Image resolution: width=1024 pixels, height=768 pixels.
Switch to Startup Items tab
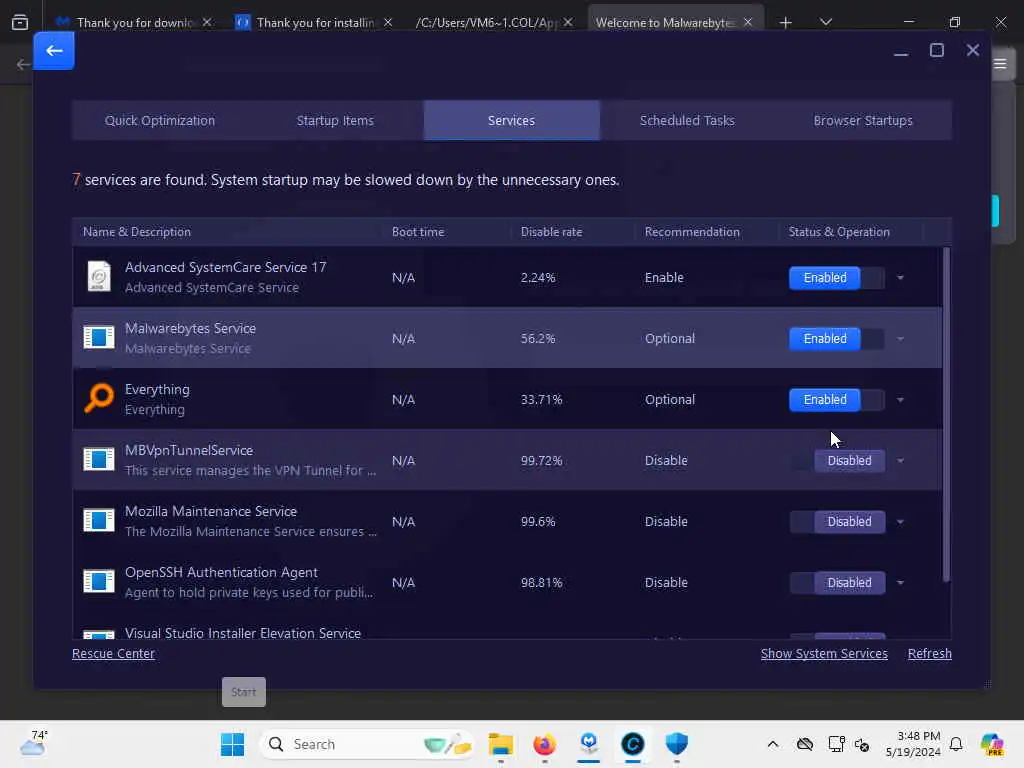click(335, 120)
